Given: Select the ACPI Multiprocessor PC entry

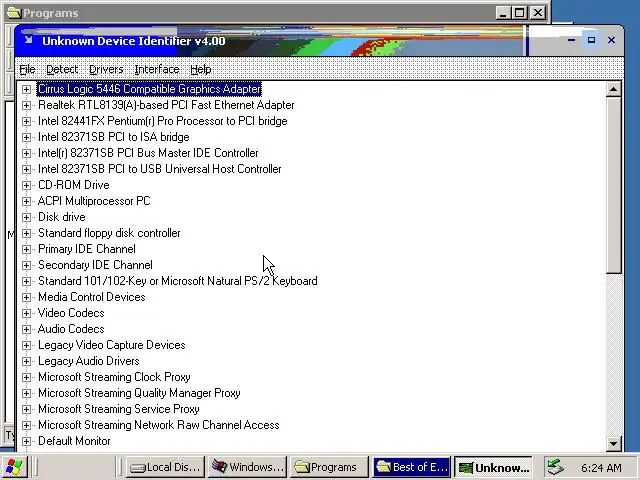Looking at the screenshot, I should click(x=94, y=201).
